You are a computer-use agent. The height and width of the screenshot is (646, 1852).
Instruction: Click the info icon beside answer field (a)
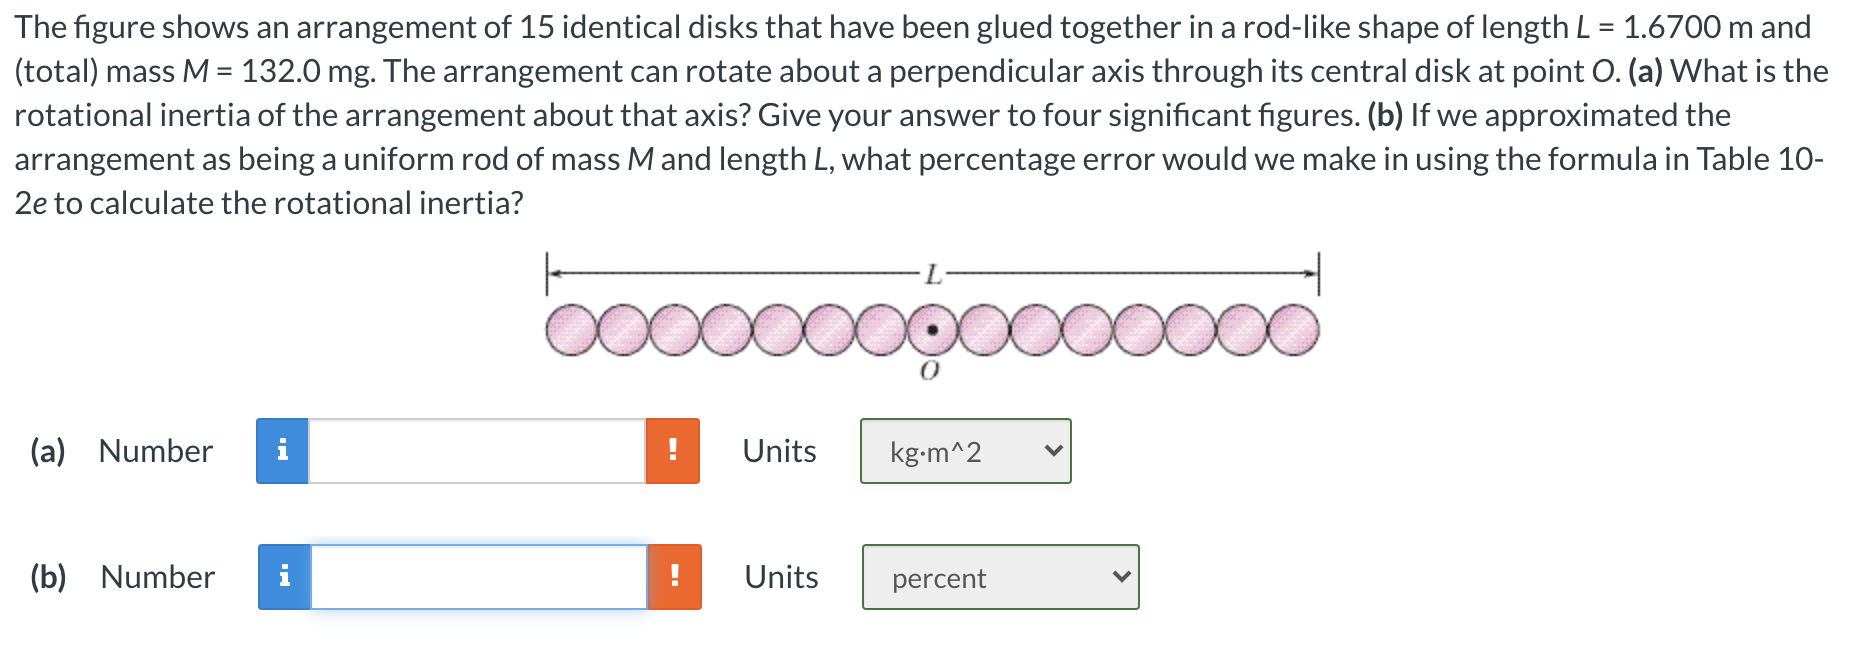[284, 451]
